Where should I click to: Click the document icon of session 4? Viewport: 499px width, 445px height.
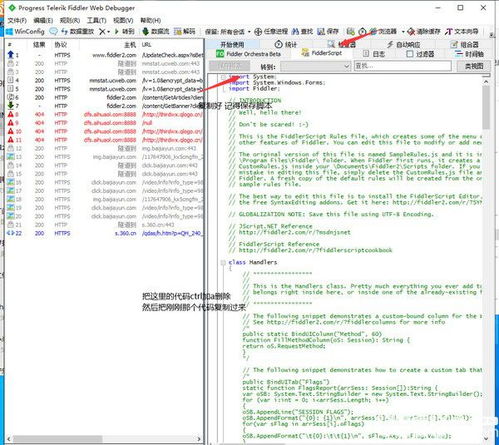(10, 80)
